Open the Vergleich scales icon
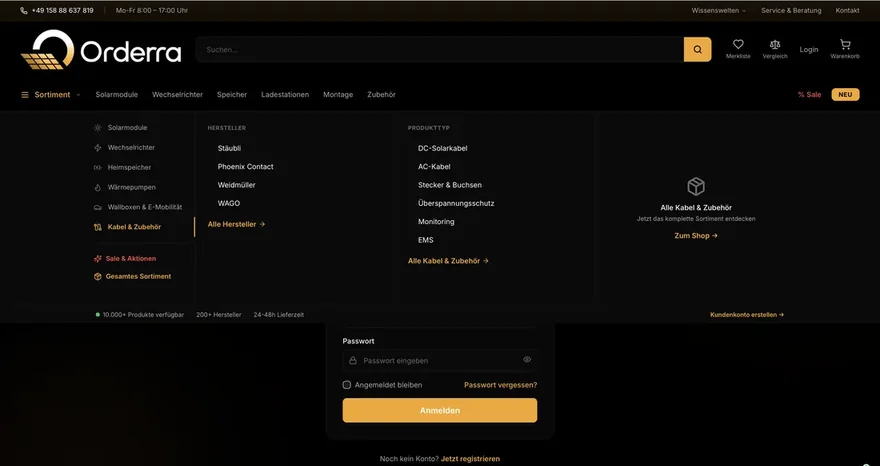880x466 pixels. coord(775,44)
